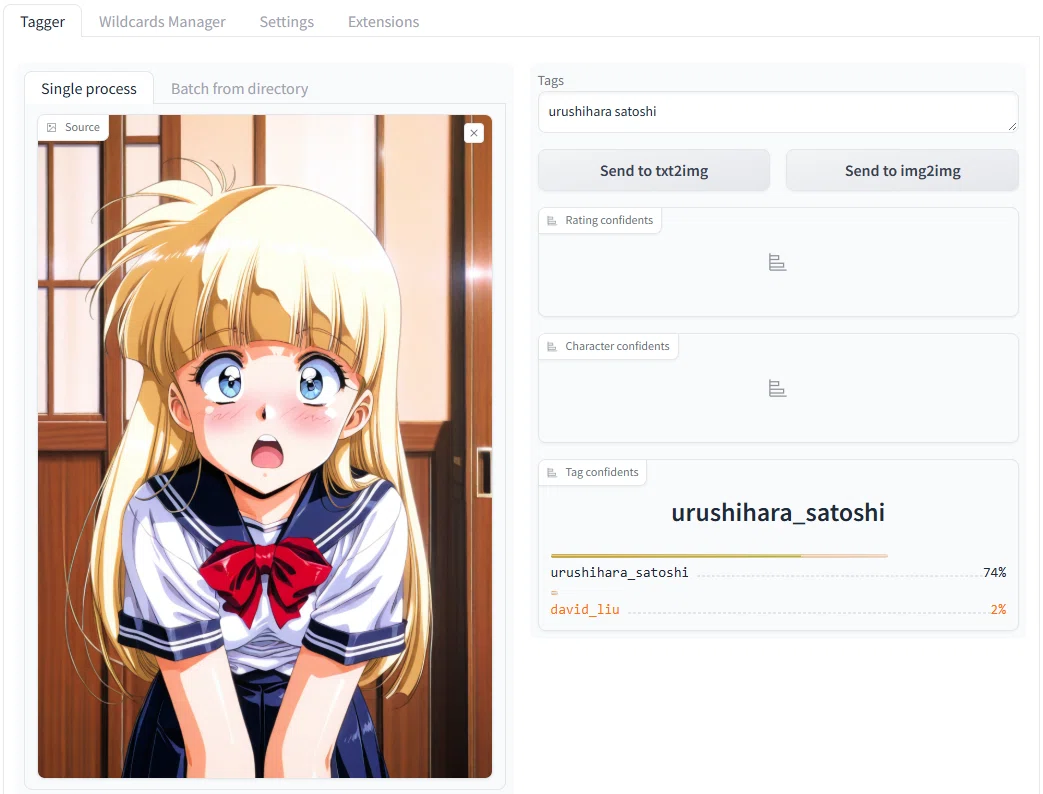Click the Source image icon label
Screen dimensions: 1043x794
pos(51,127)
